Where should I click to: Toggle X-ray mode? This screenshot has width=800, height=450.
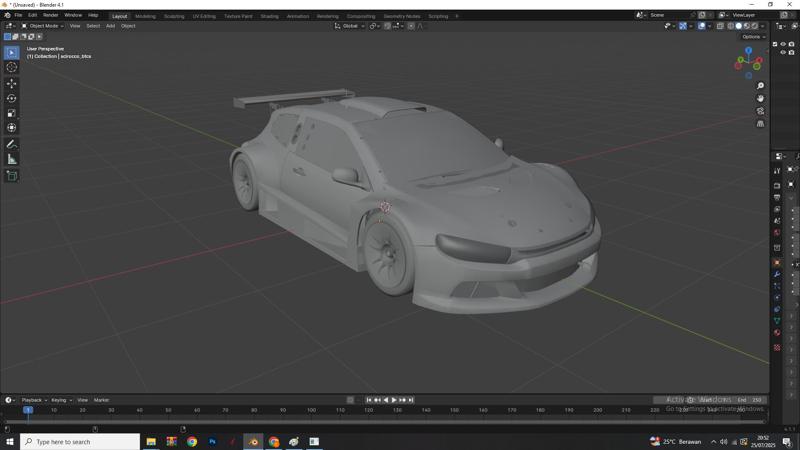coord(720,26)
